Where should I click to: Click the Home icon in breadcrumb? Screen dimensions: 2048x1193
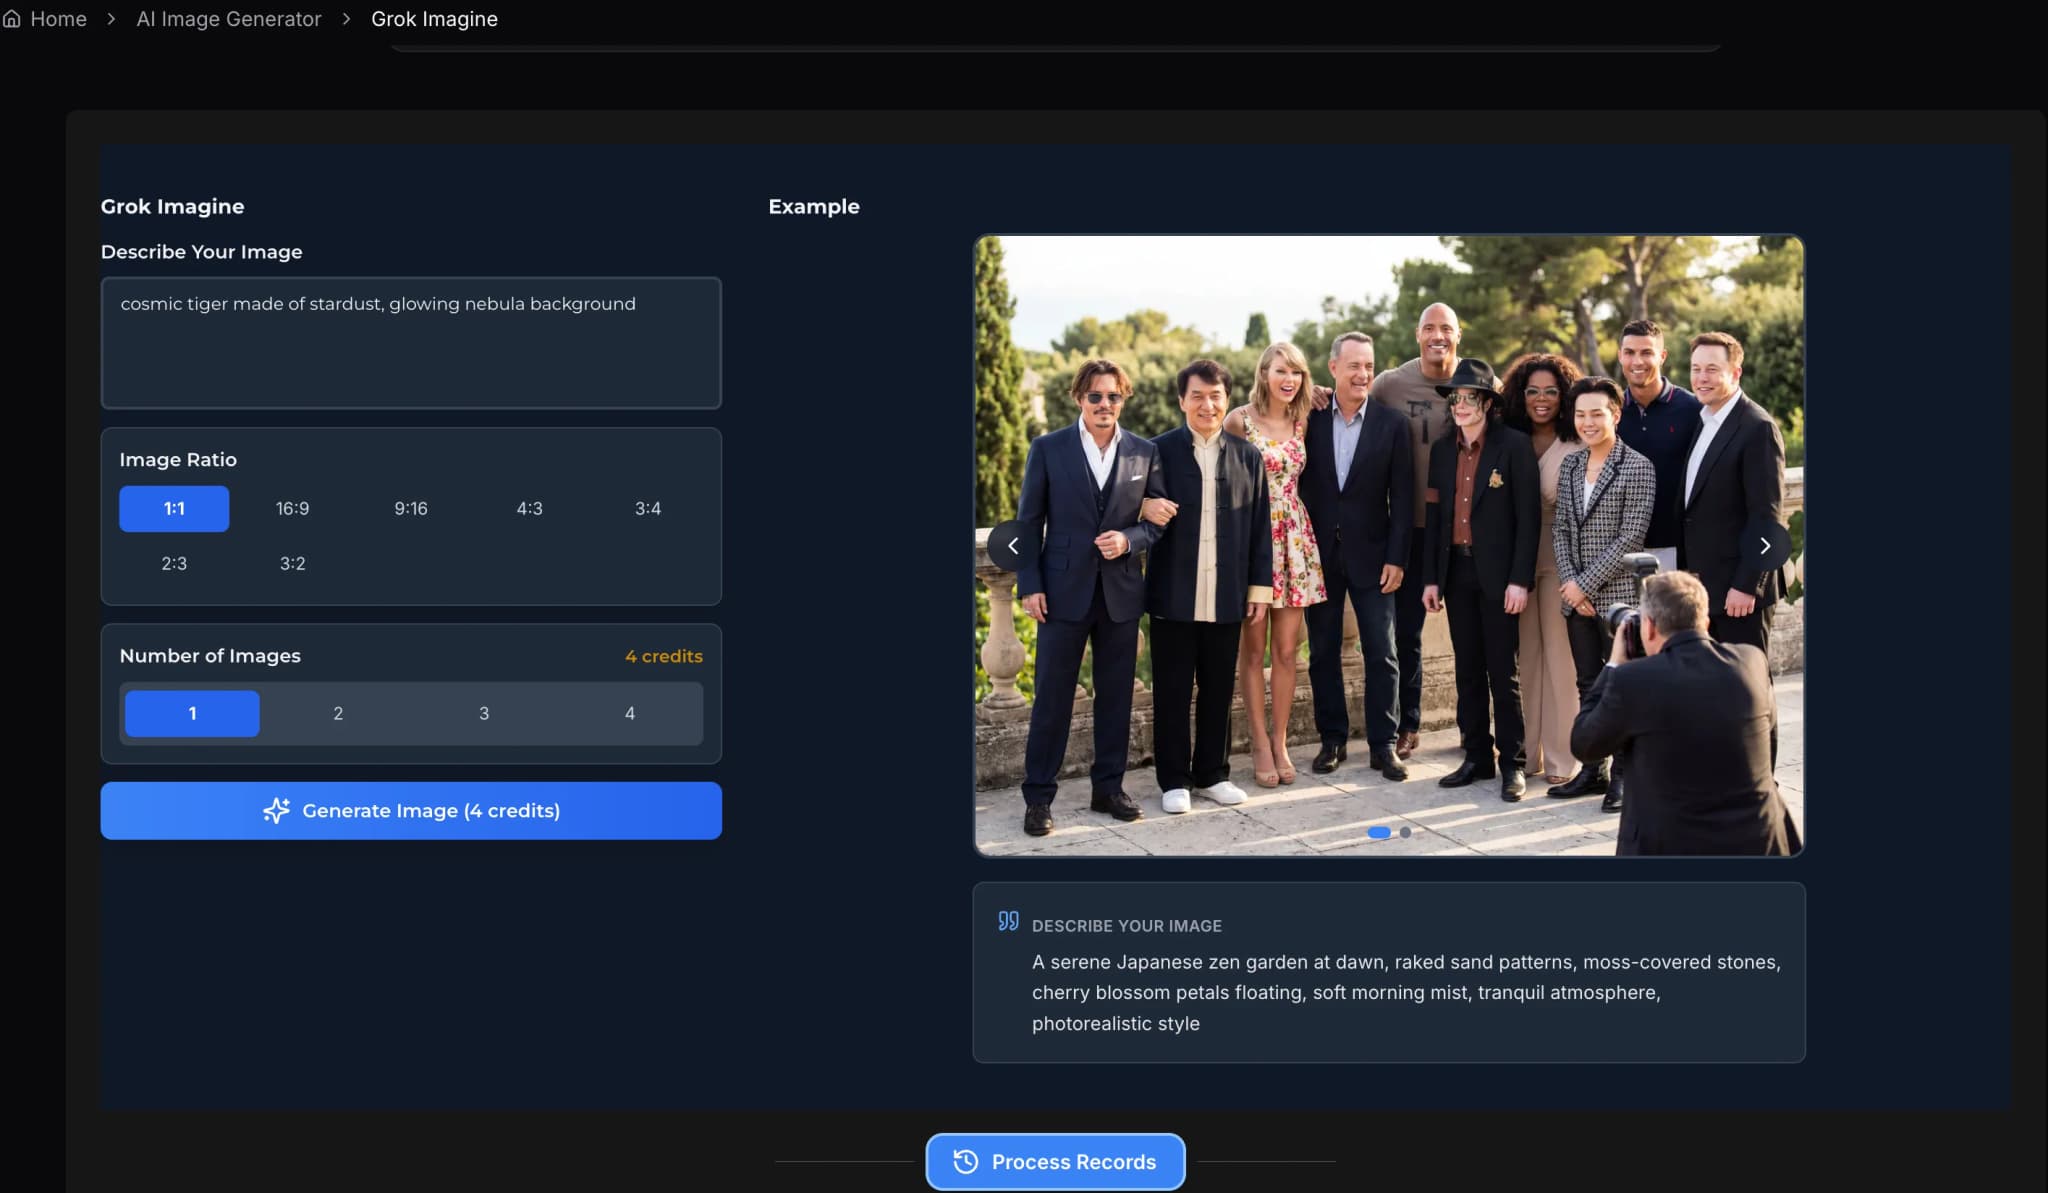coord(12,19)
